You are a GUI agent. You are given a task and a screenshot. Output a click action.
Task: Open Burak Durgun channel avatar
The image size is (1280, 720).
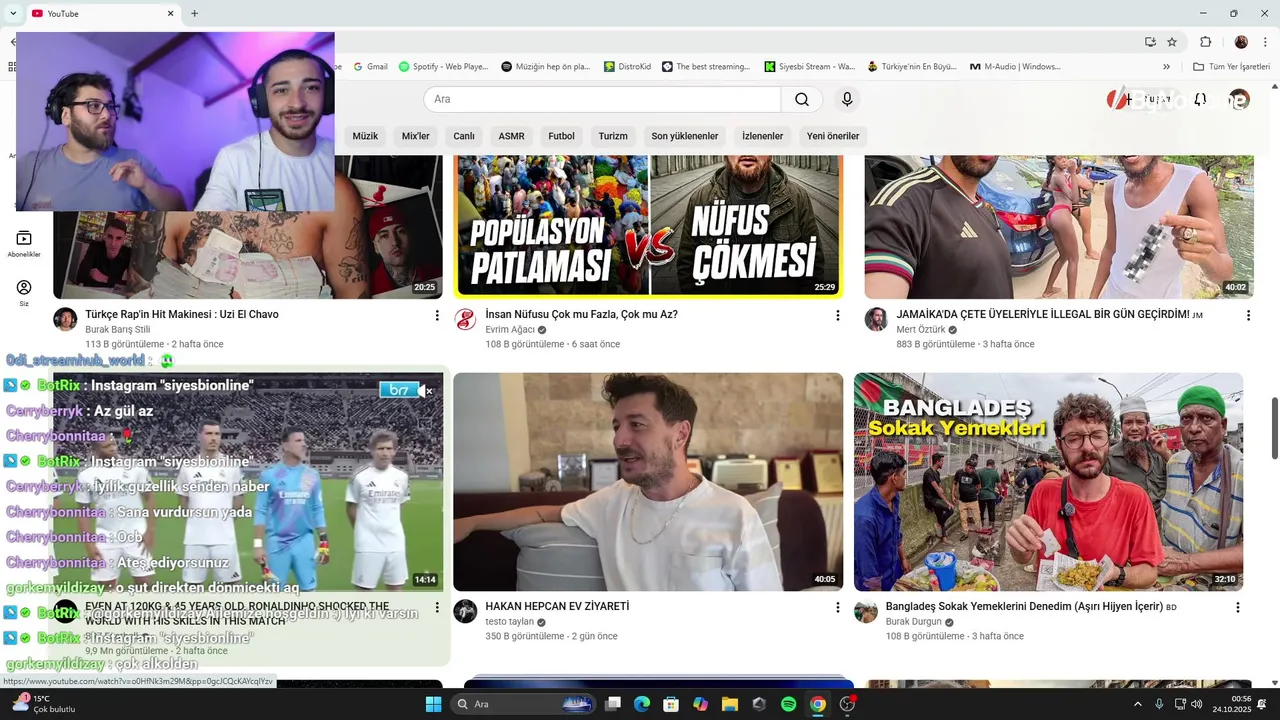(x=866, y=611)
